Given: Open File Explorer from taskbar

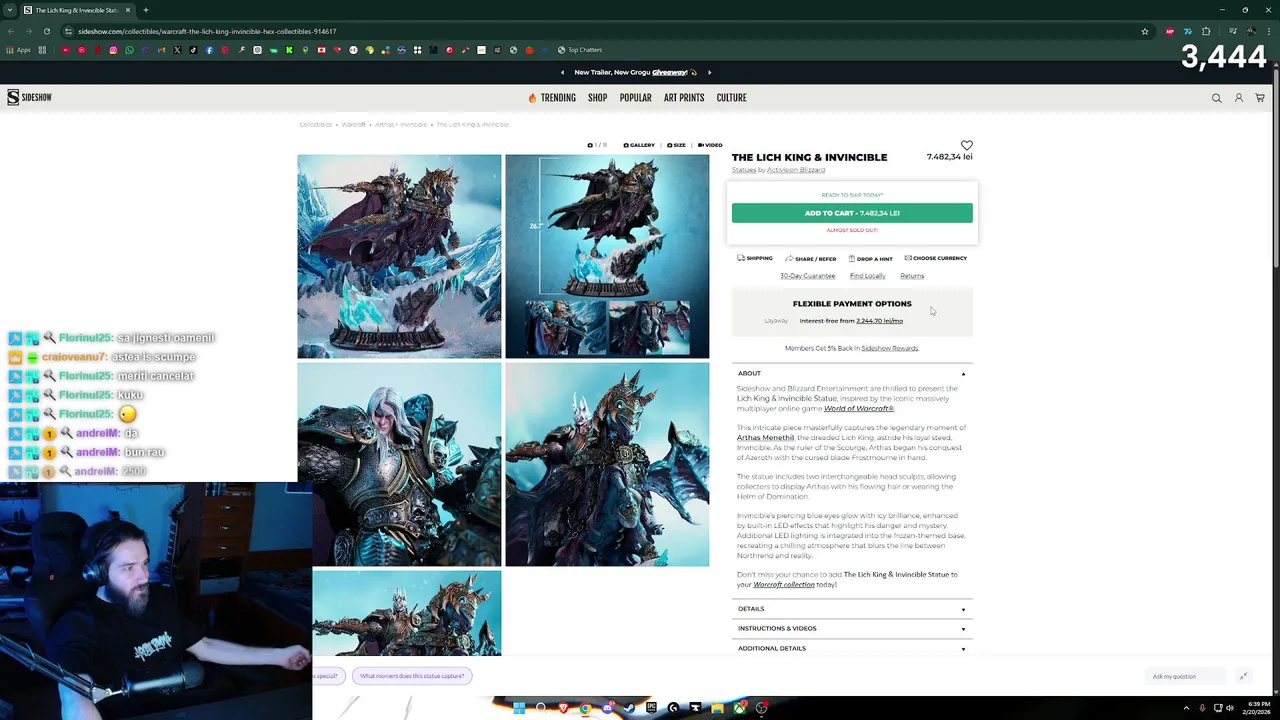Looking at the screenshot, I should click(717, 708).
